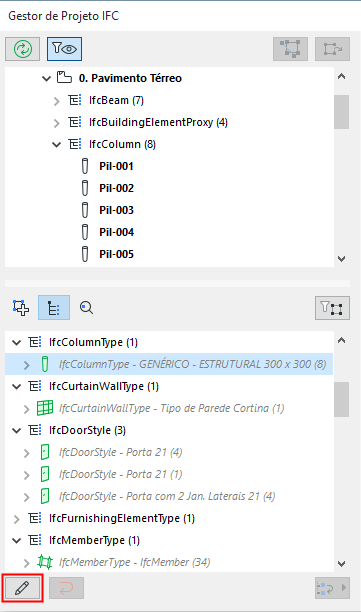Collapse the IfcCurtainWallType (1) group
The width and height of the screenshot is (361, 612).
click(16, 387)
